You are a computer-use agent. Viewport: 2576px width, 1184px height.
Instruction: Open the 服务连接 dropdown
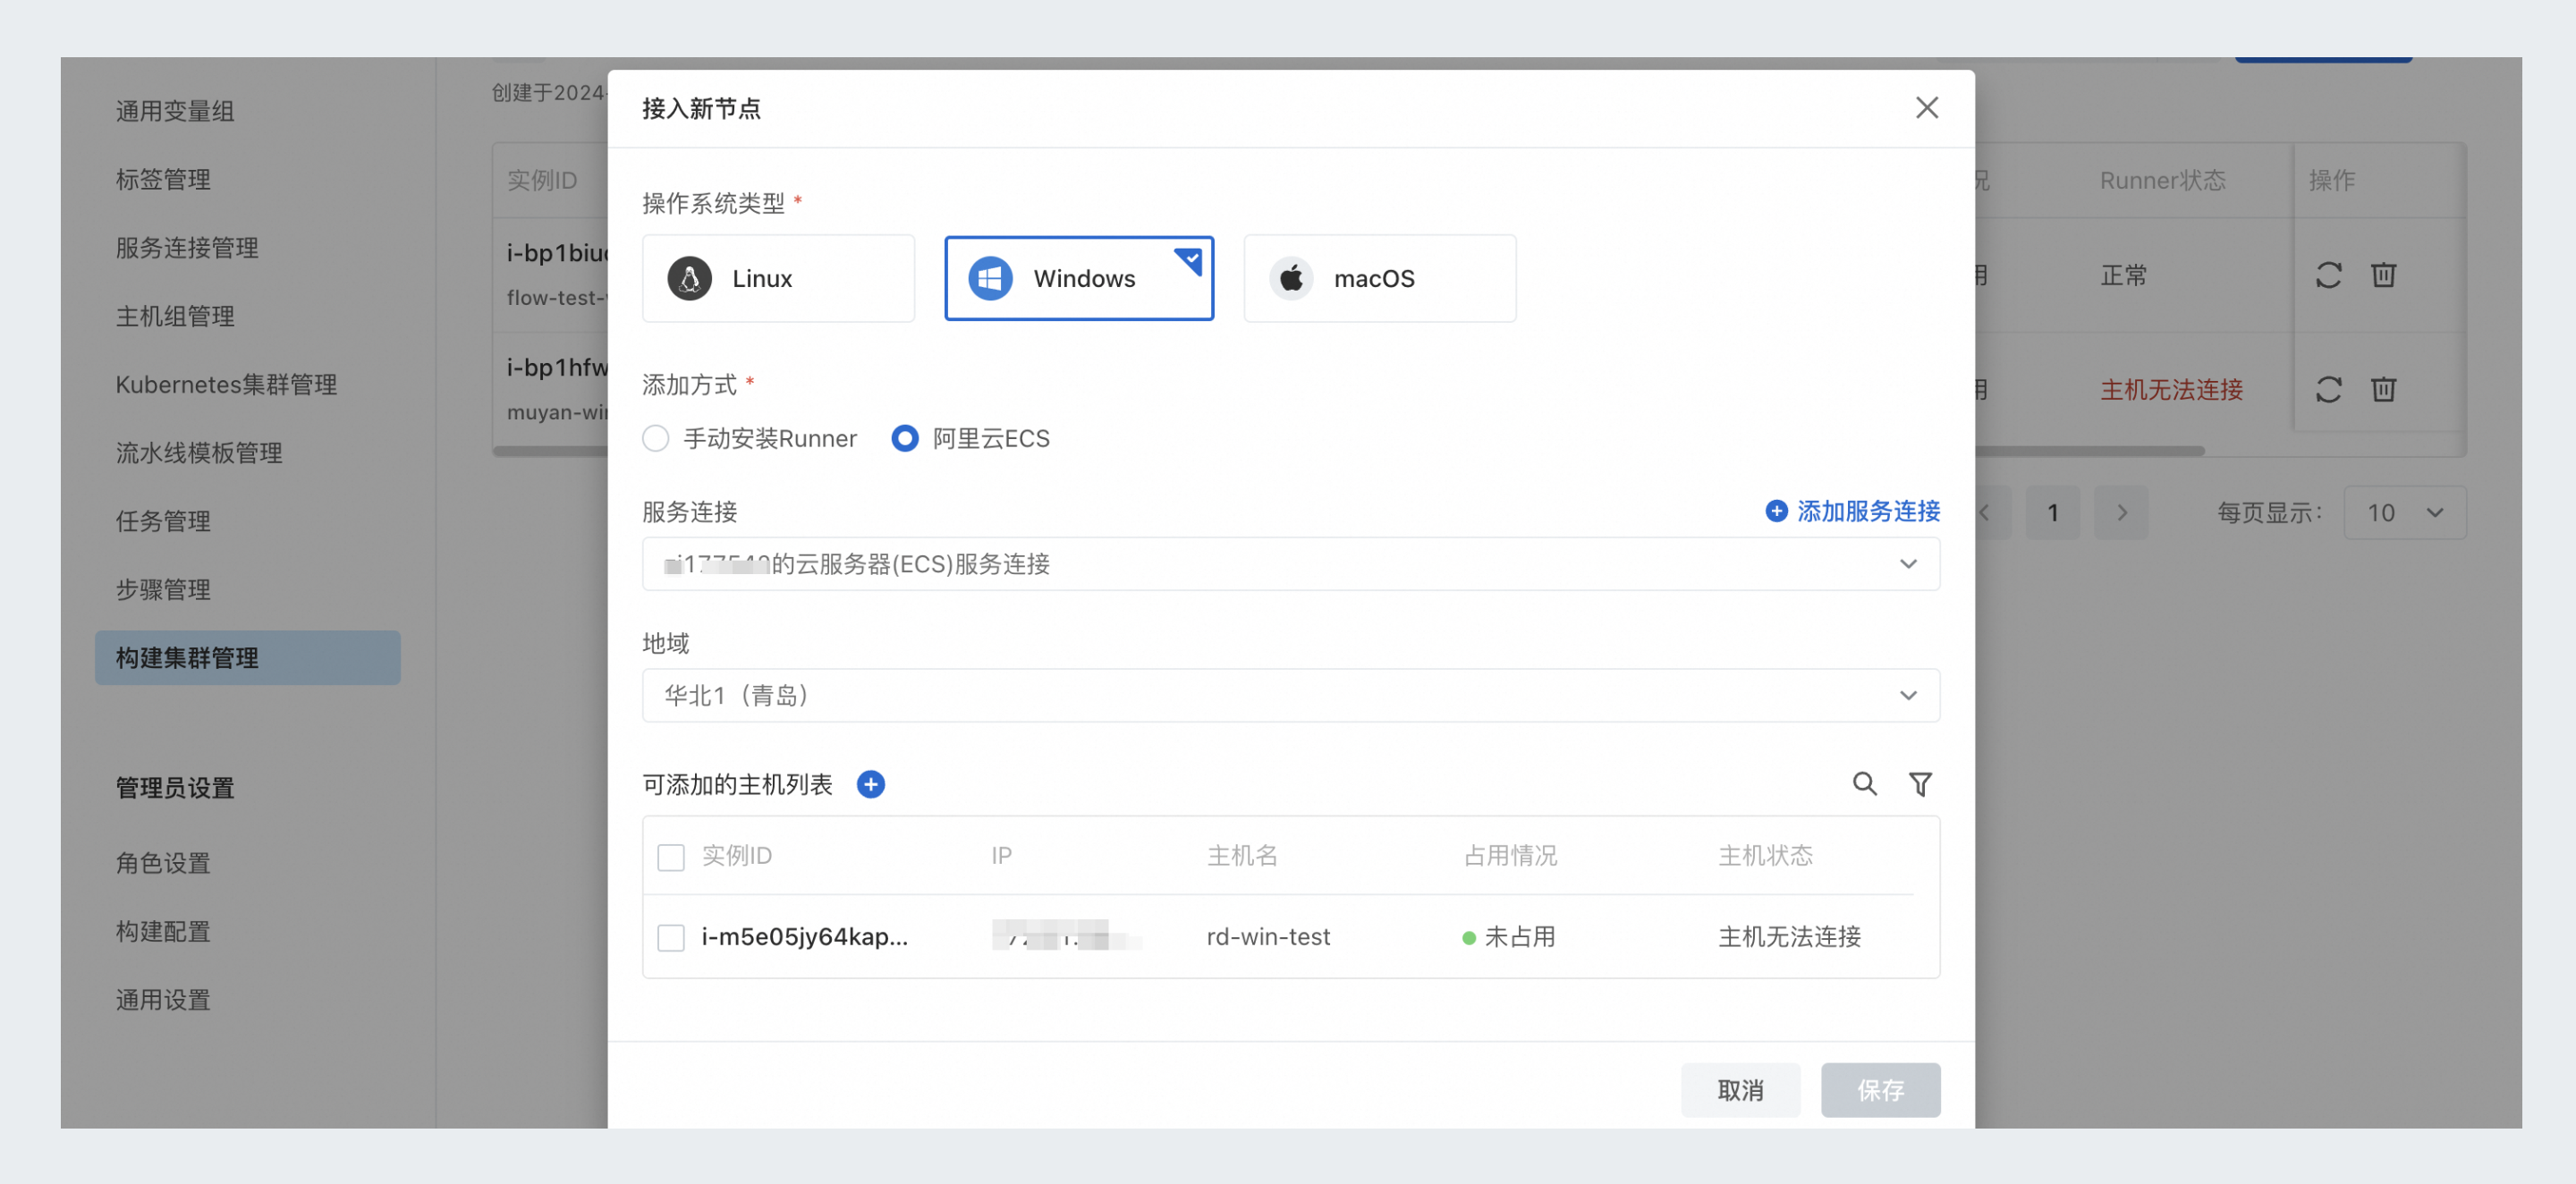pyautogui.click(x=1290, y=564)
